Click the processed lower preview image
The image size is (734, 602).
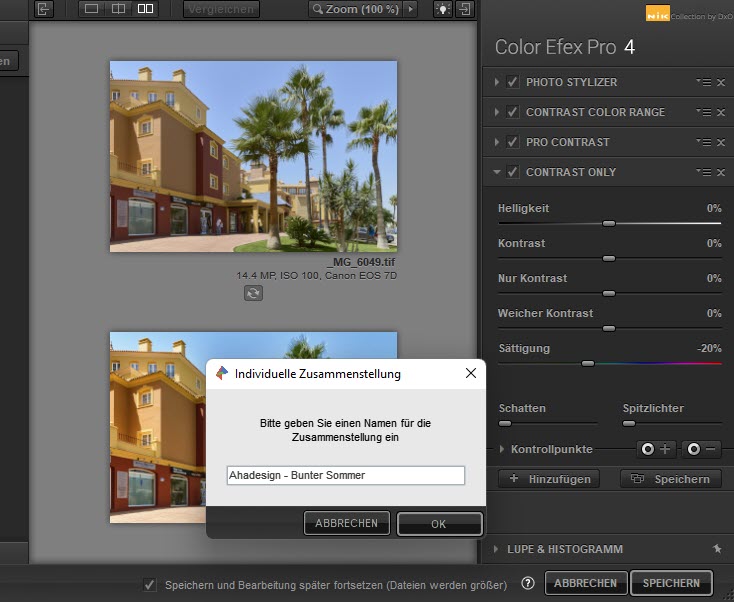(158, 427)
